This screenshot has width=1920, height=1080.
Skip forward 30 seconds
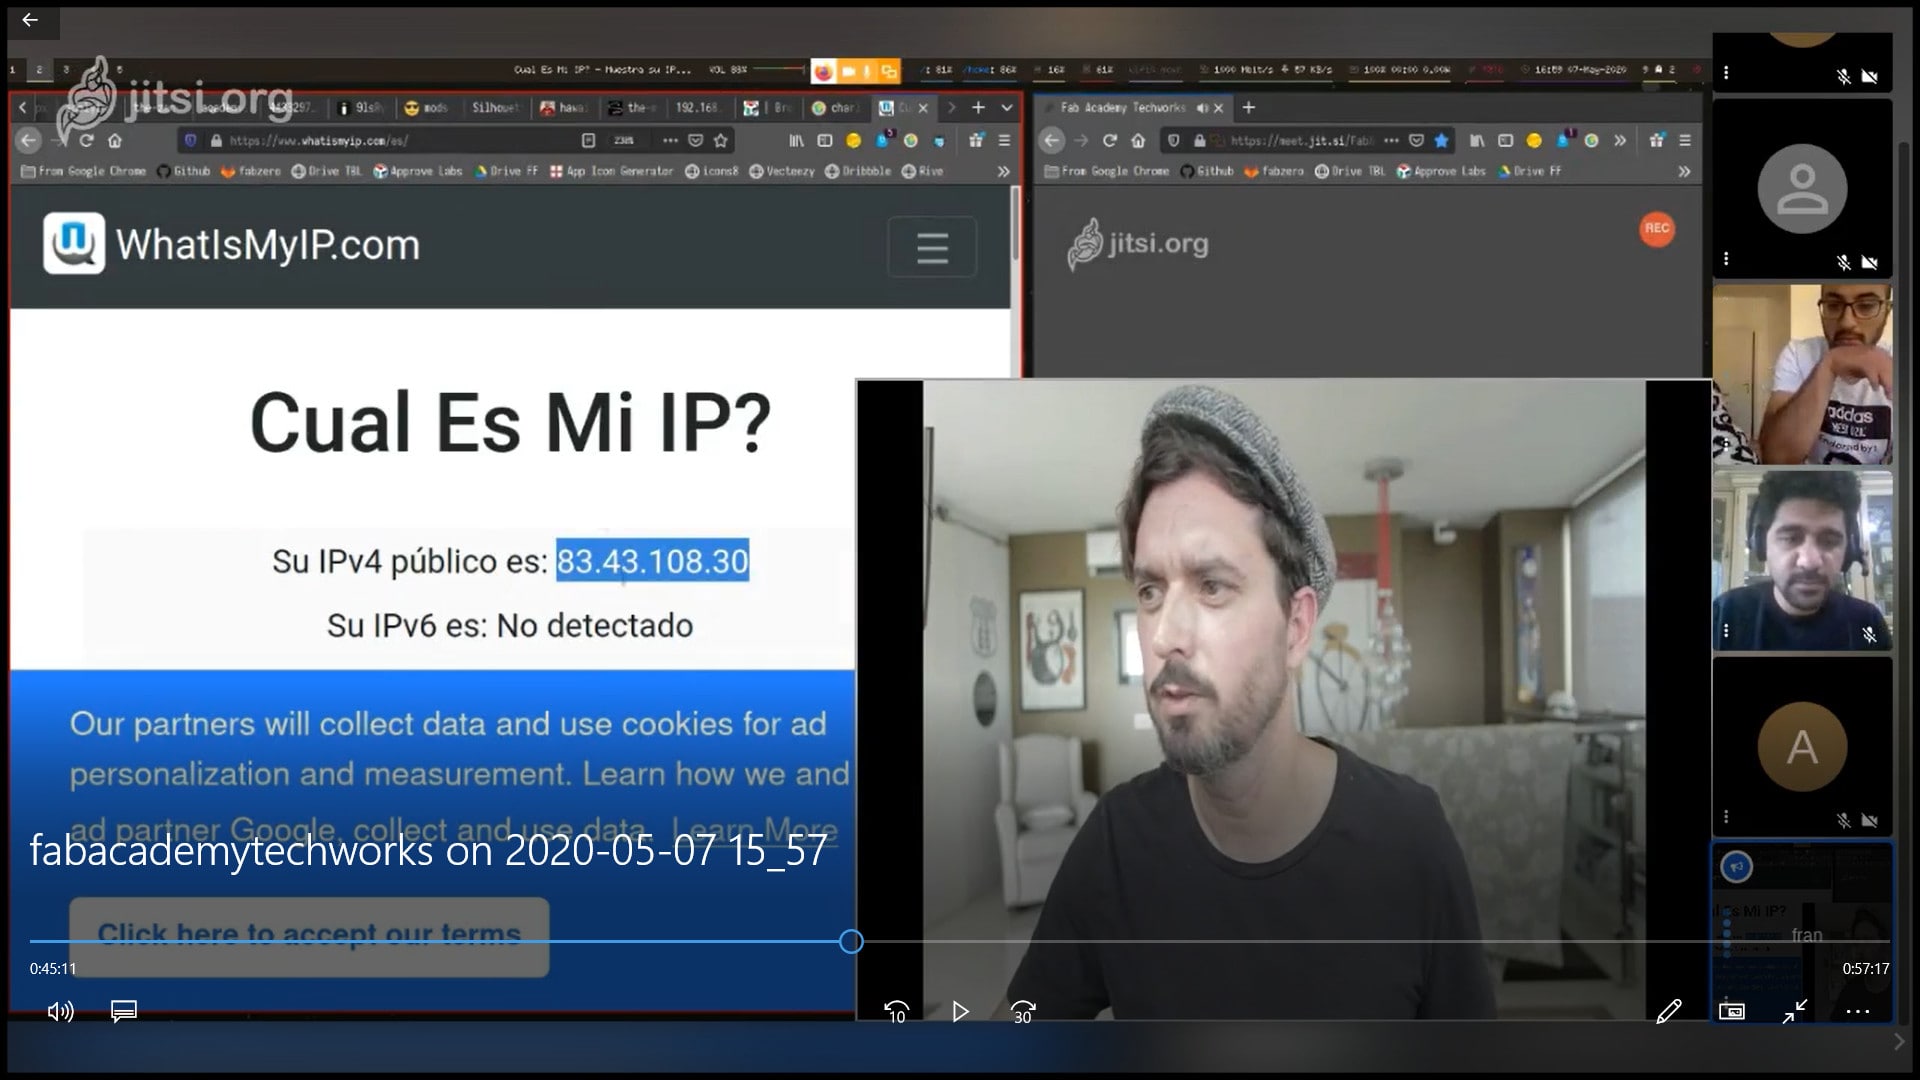point(1022,1012)
